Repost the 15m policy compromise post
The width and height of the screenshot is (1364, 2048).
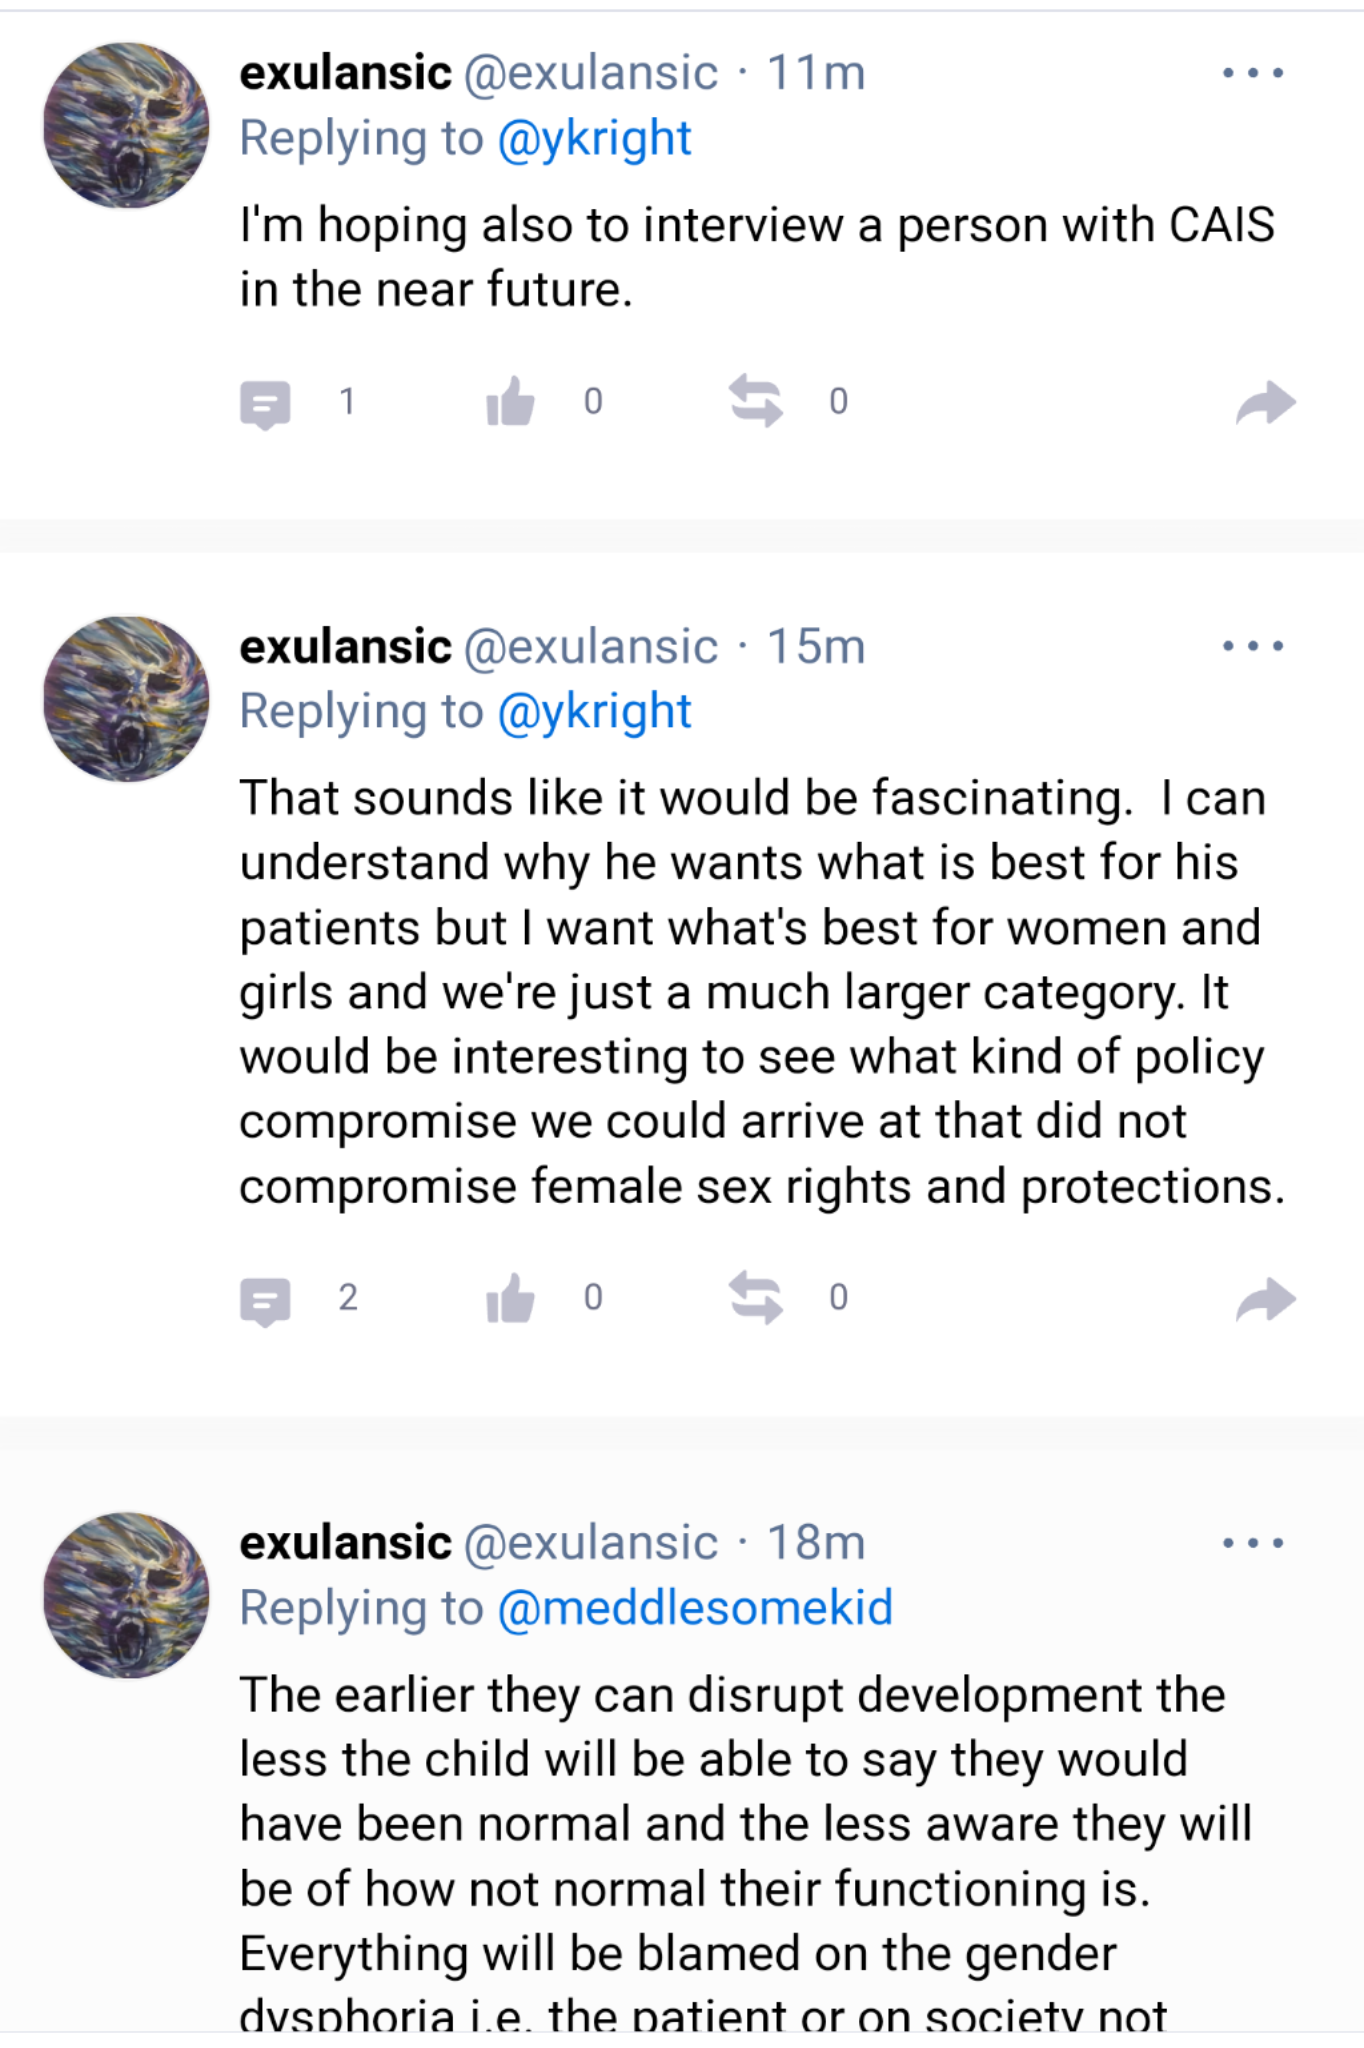point(755,1297)
